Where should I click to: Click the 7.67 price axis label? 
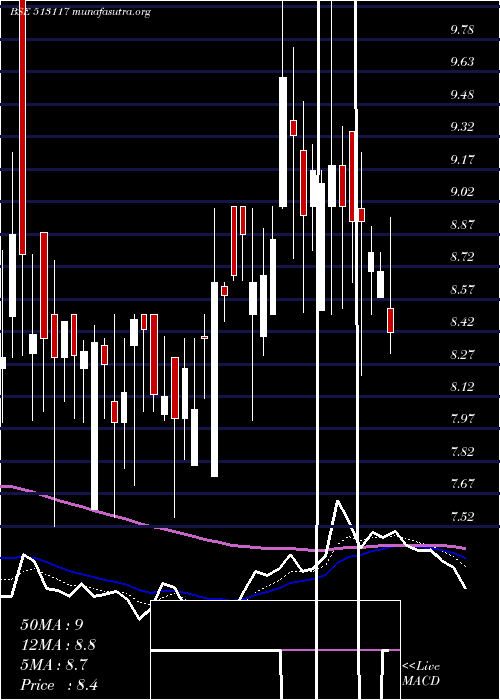[x=462, y=483]
